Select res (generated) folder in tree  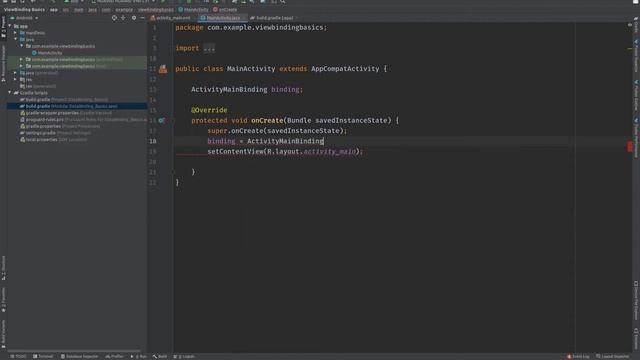pos(38,86)
